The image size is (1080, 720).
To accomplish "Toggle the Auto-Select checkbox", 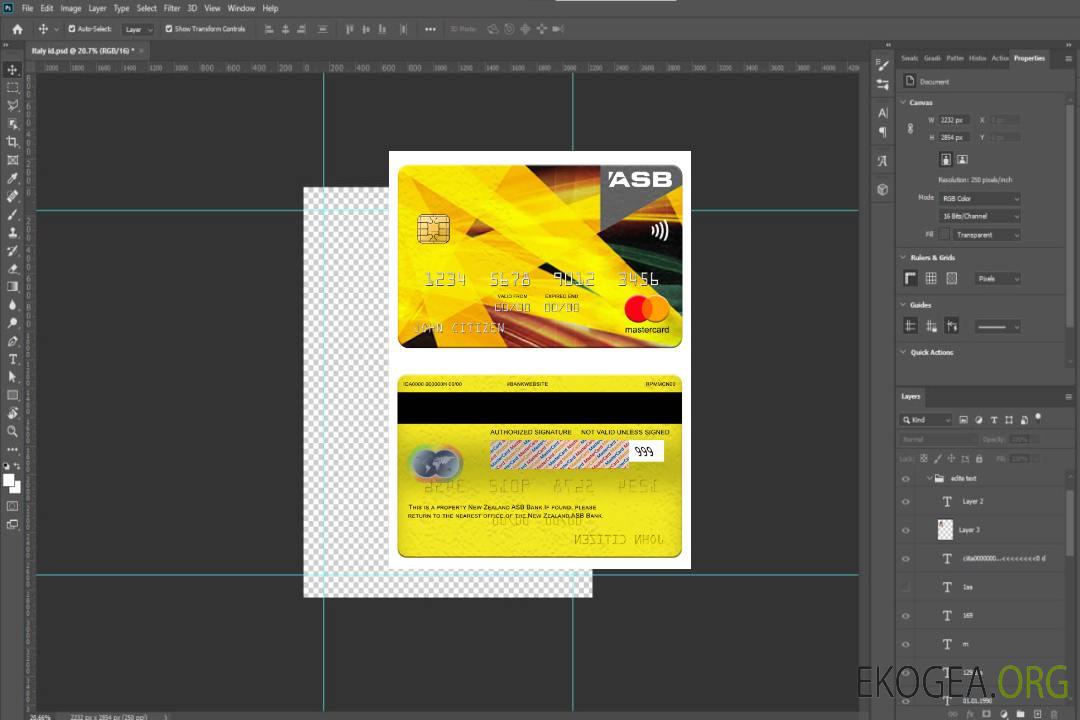I will 72,29.
